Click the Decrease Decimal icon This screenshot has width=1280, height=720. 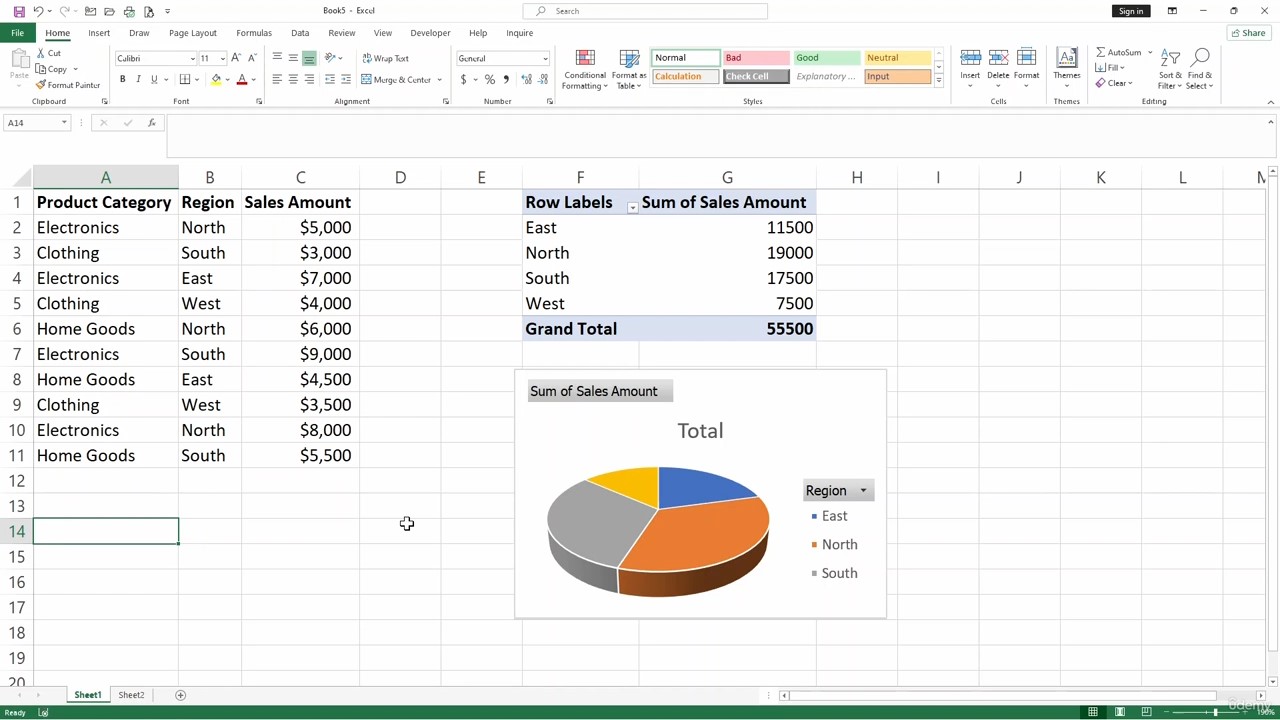click(541, 79)
